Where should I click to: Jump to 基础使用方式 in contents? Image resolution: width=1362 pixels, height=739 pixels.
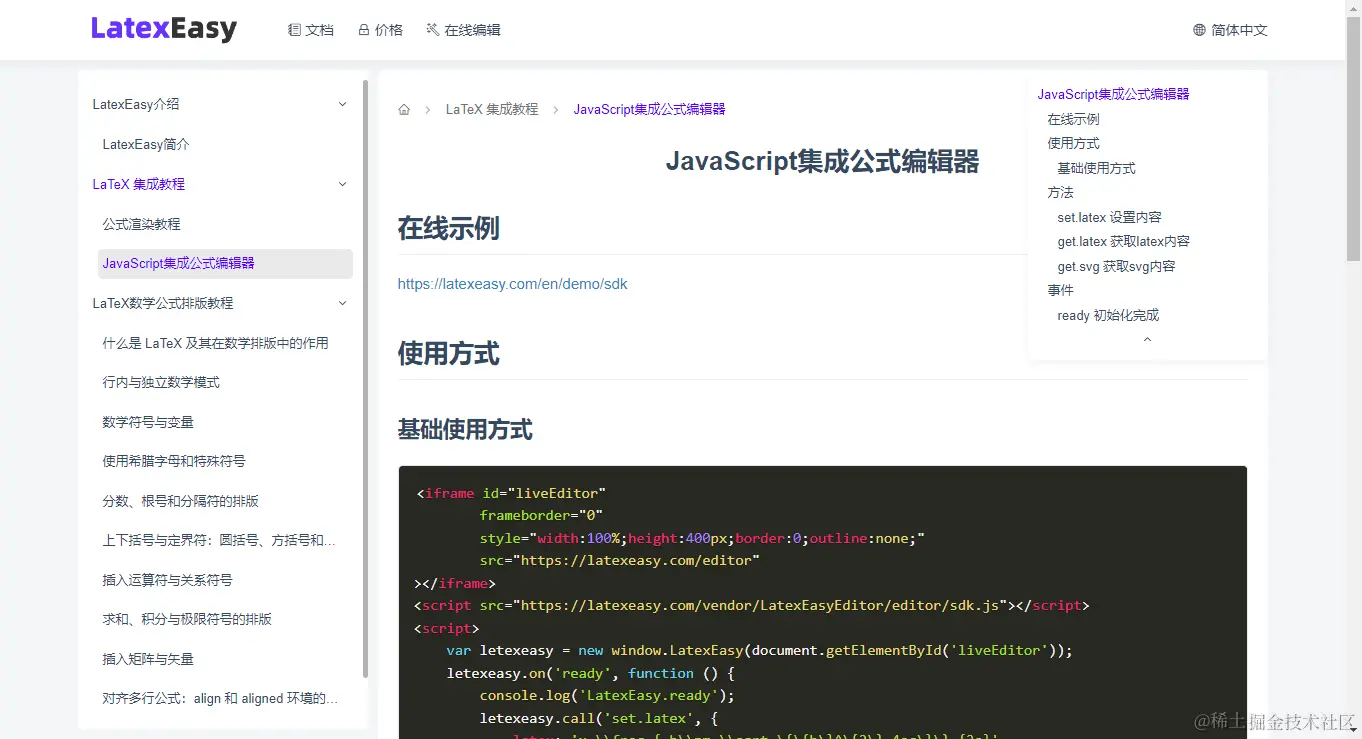click(x=1096, y=168)
